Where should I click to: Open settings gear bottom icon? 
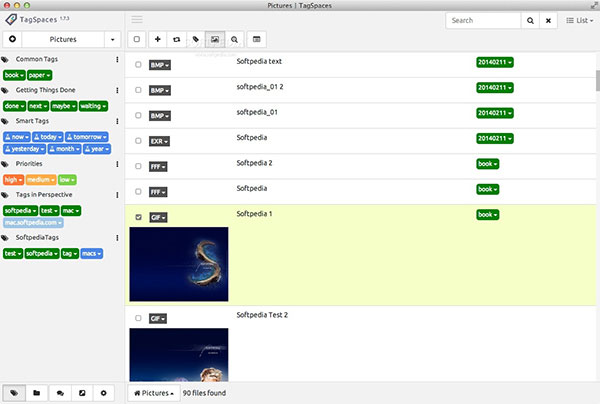[x=103, y=393]
